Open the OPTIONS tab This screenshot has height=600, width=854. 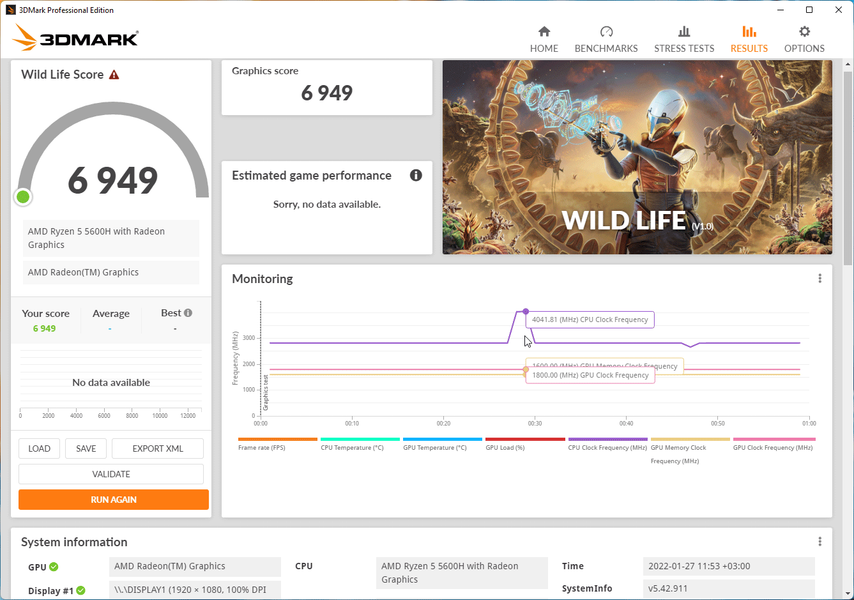804,39
